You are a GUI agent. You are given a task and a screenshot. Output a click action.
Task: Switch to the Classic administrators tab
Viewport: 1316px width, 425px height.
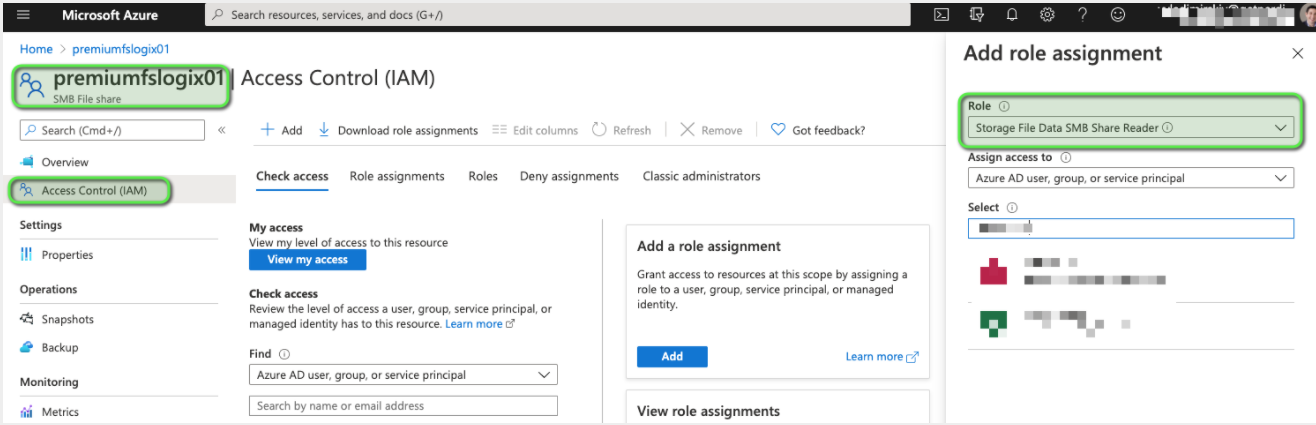(701, 176)
